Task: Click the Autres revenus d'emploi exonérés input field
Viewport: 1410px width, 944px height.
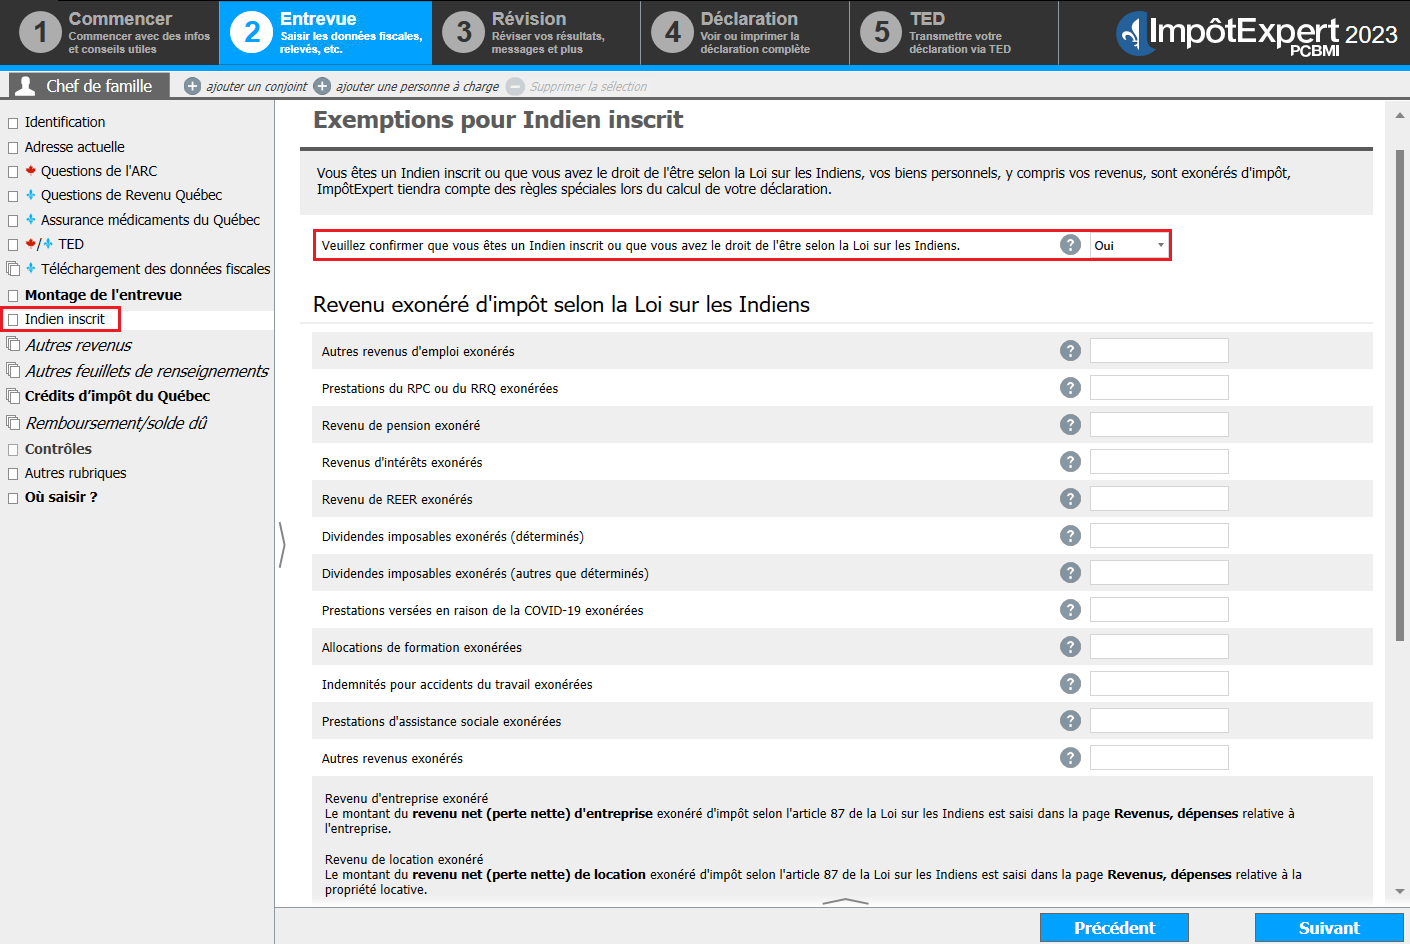Action: tap(1159, 351)
